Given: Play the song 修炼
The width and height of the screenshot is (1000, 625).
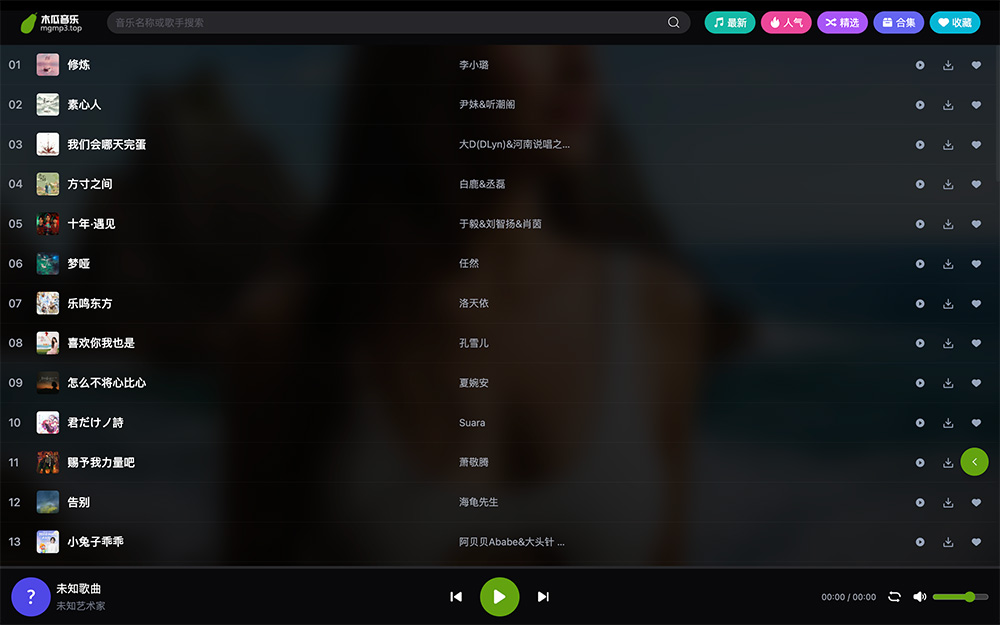Looking at the screenshot, I should [x=920, y=65].
